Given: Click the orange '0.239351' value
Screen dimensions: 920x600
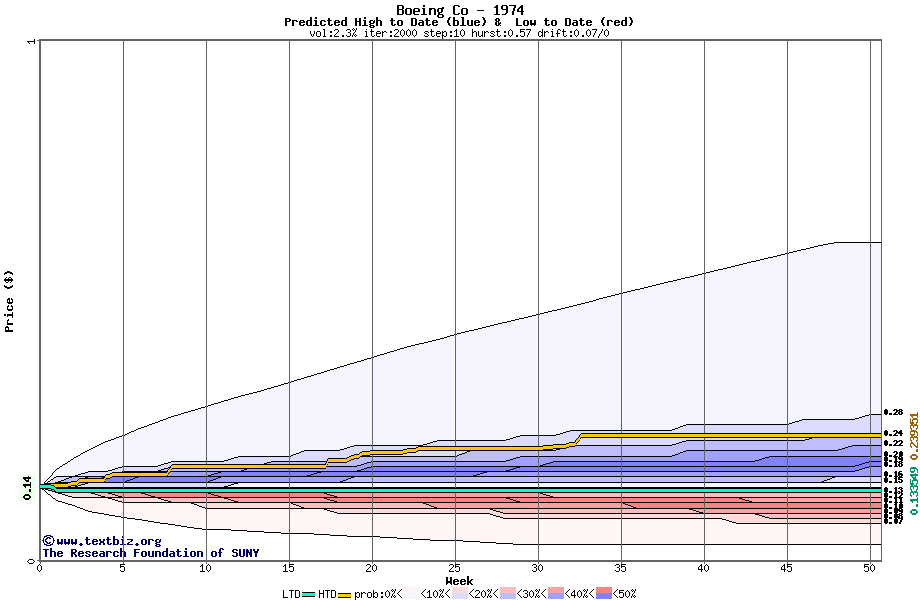Looking at the screenshot, I should 914,436.
